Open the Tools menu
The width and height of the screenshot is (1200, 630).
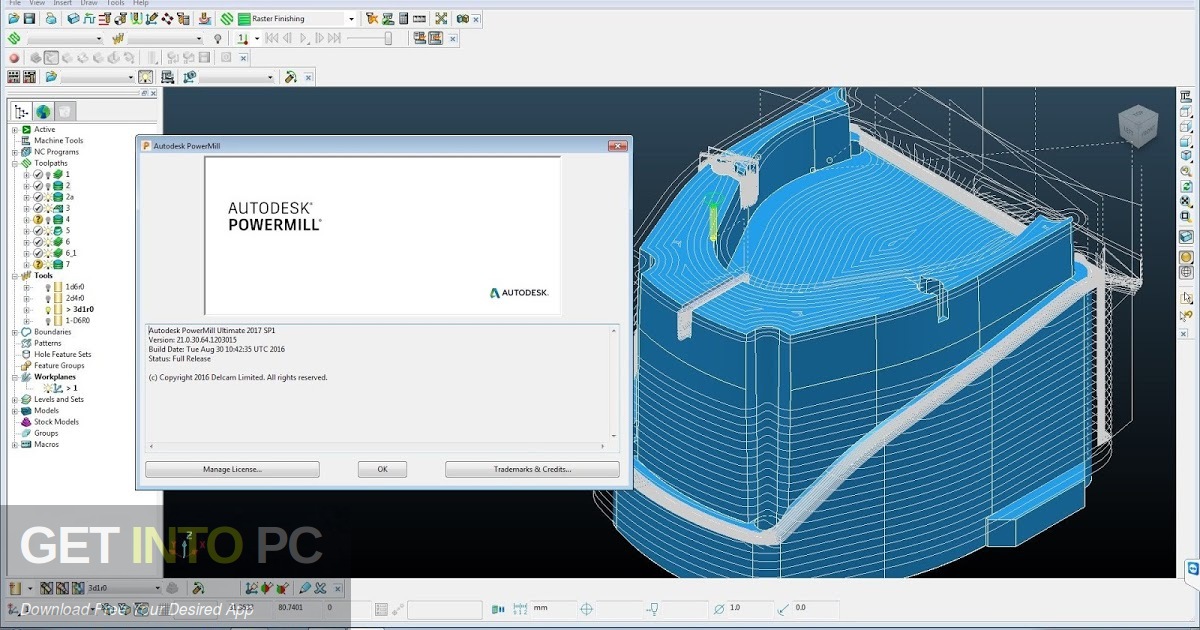tap(115, 3)
